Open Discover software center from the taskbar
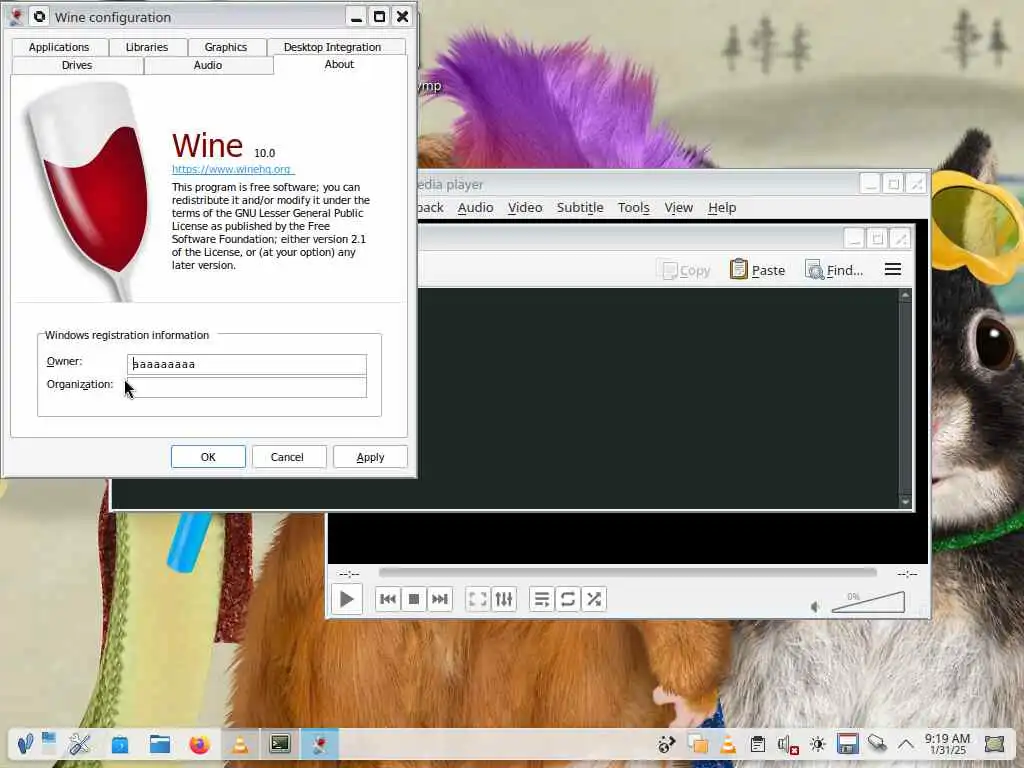This screenshot has height=768, width=1024. click(x=120, y=744)
